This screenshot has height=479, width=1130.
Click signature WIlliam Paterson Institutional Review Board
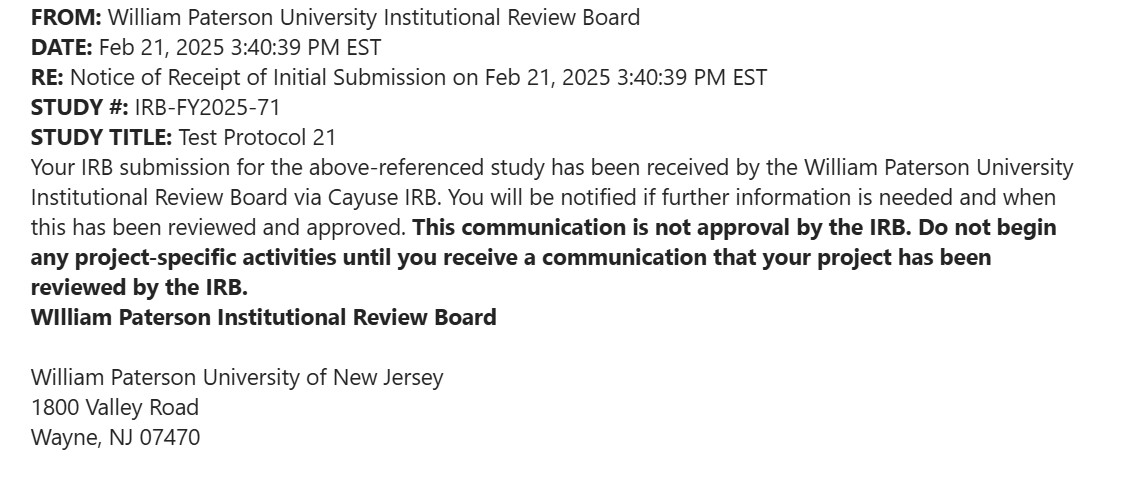coord(264,318)
